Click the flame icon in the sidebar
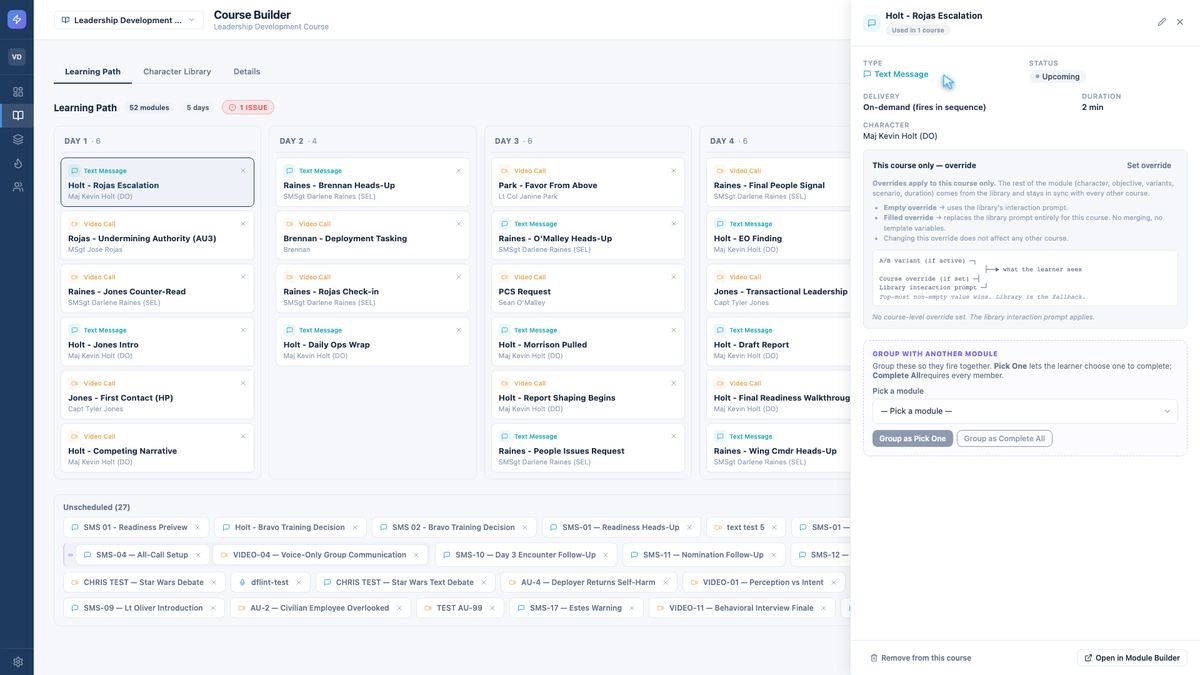This screenshot has width=1200, height=675. click(x=17, y=163)
